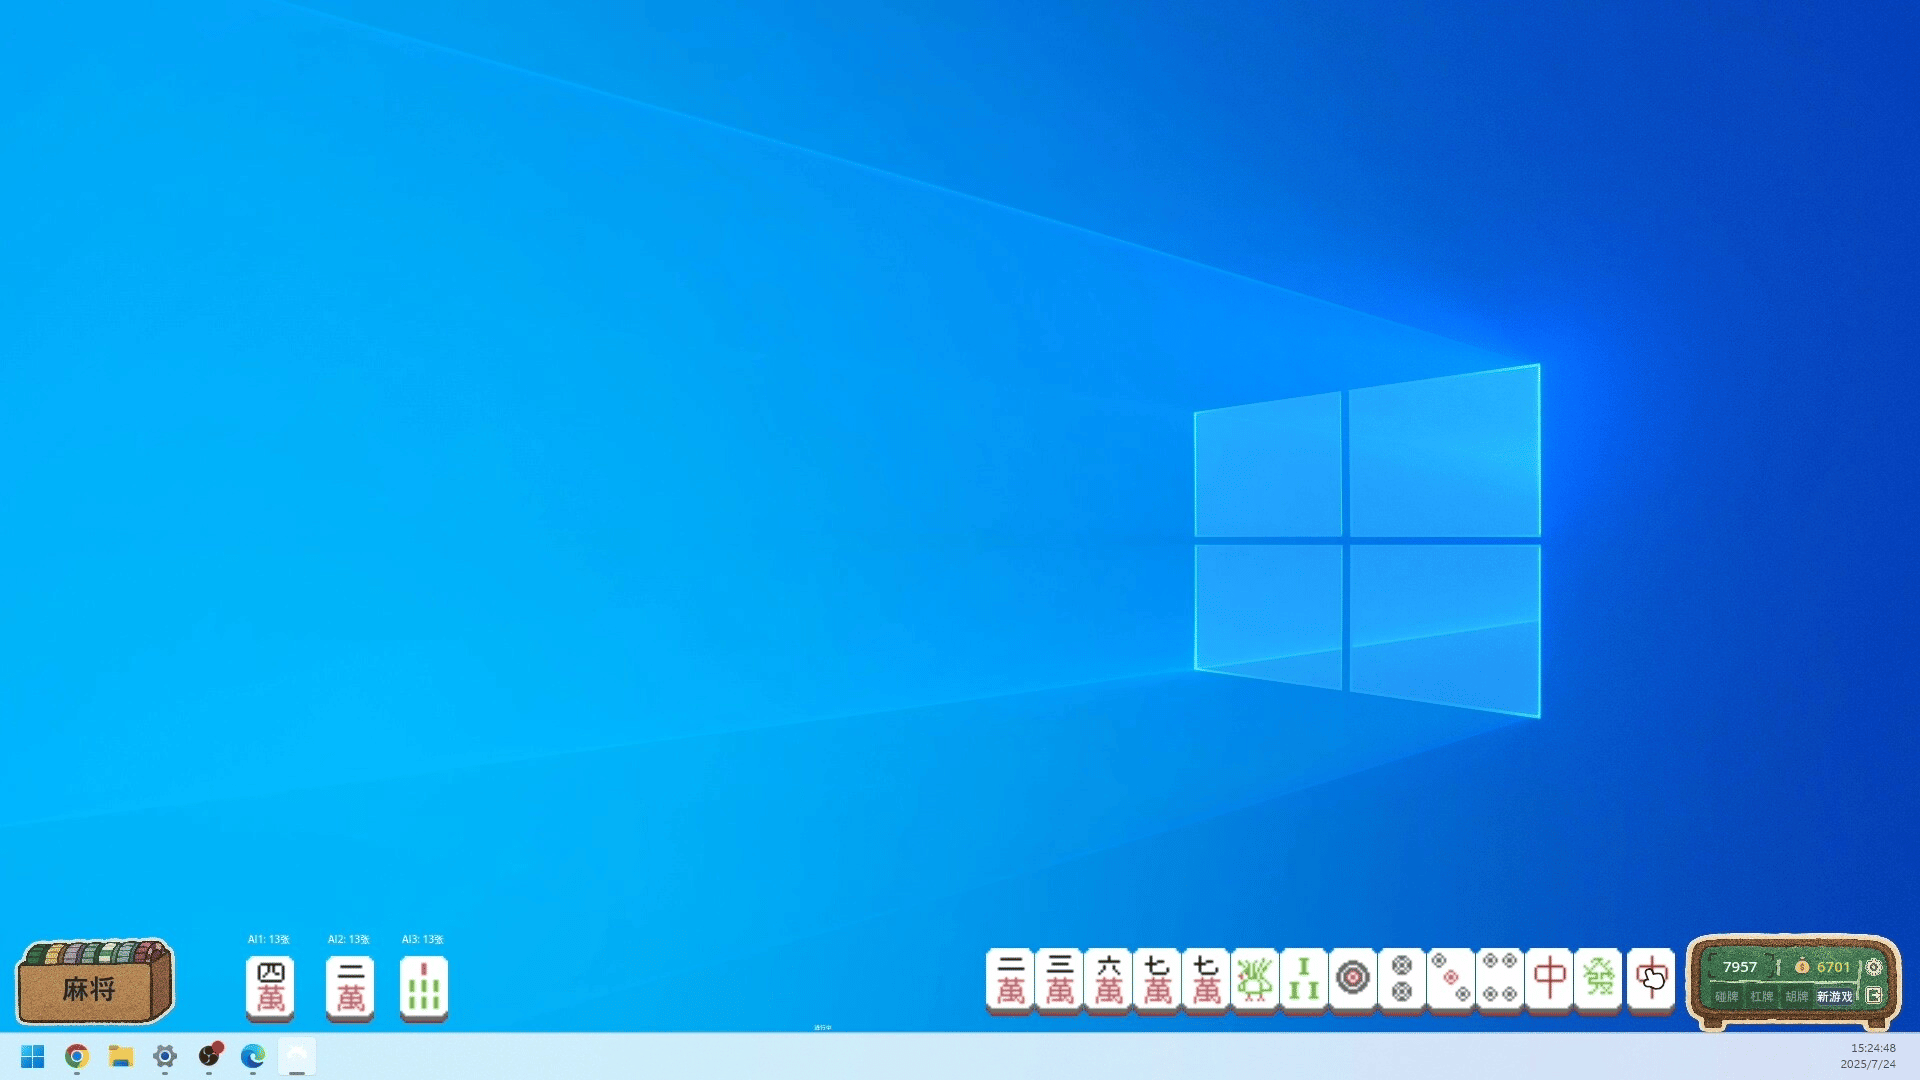This screenshot has height=1080, width=1920.
Task: Click the gold coin money bag icon
Action: (x=1801, y=967)
